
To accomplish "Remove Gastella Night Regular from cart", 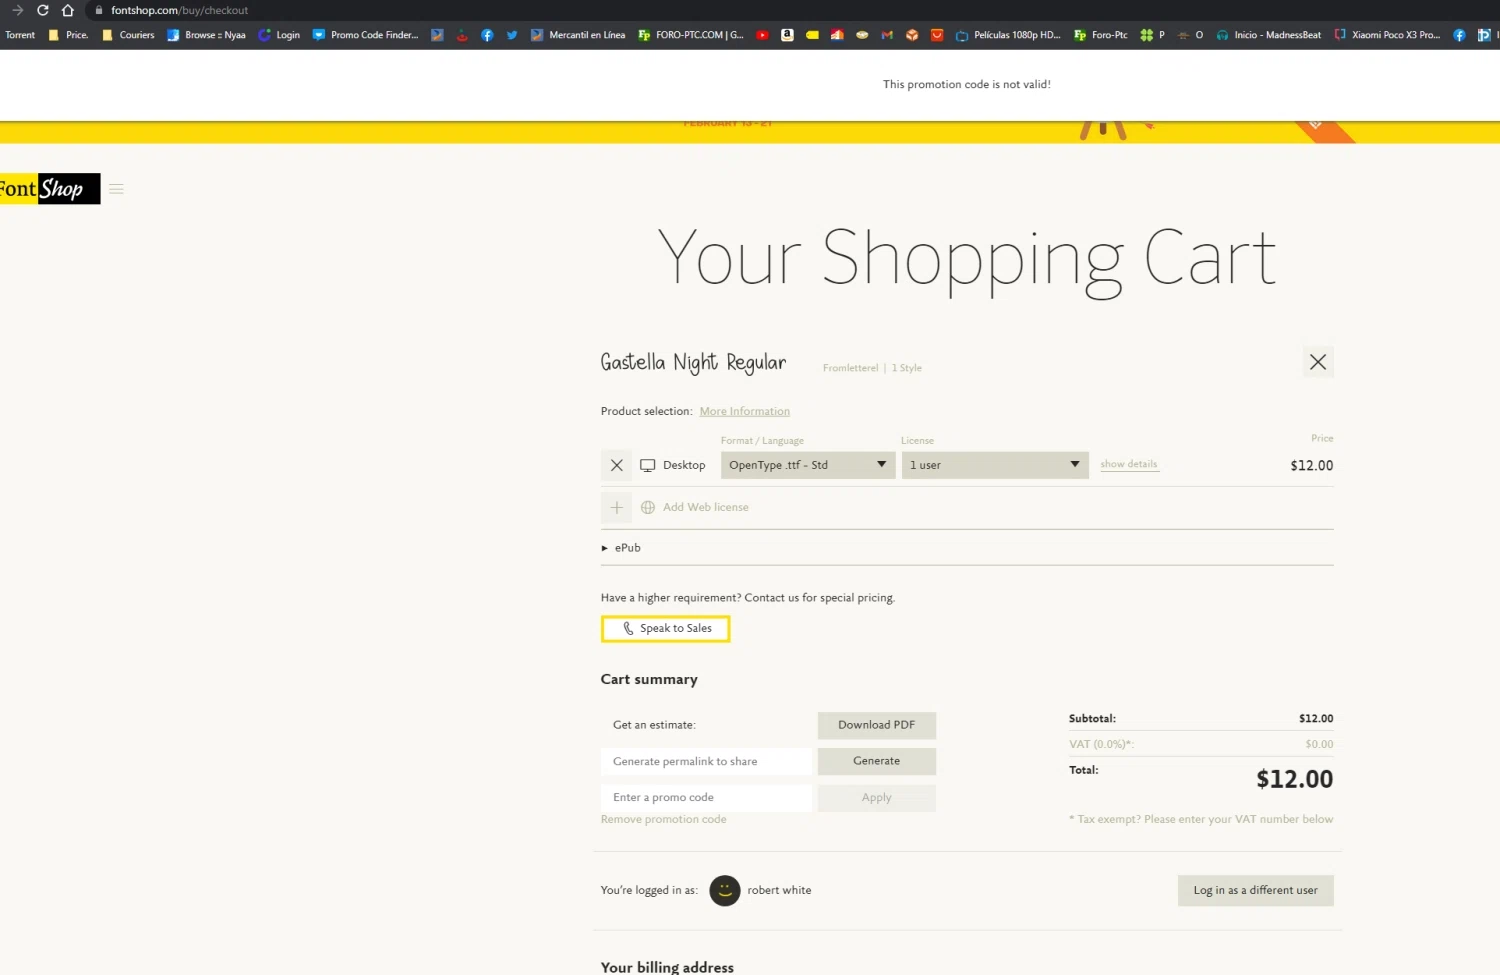I will tap(1318, 362).
